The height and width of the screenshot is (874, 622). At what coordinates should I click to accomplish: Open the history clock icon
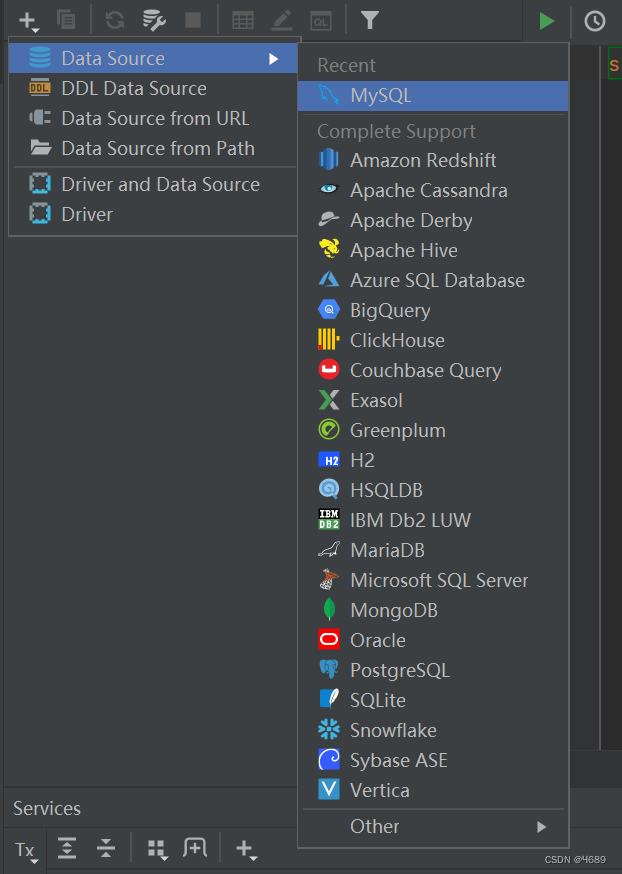coord(595,21)
